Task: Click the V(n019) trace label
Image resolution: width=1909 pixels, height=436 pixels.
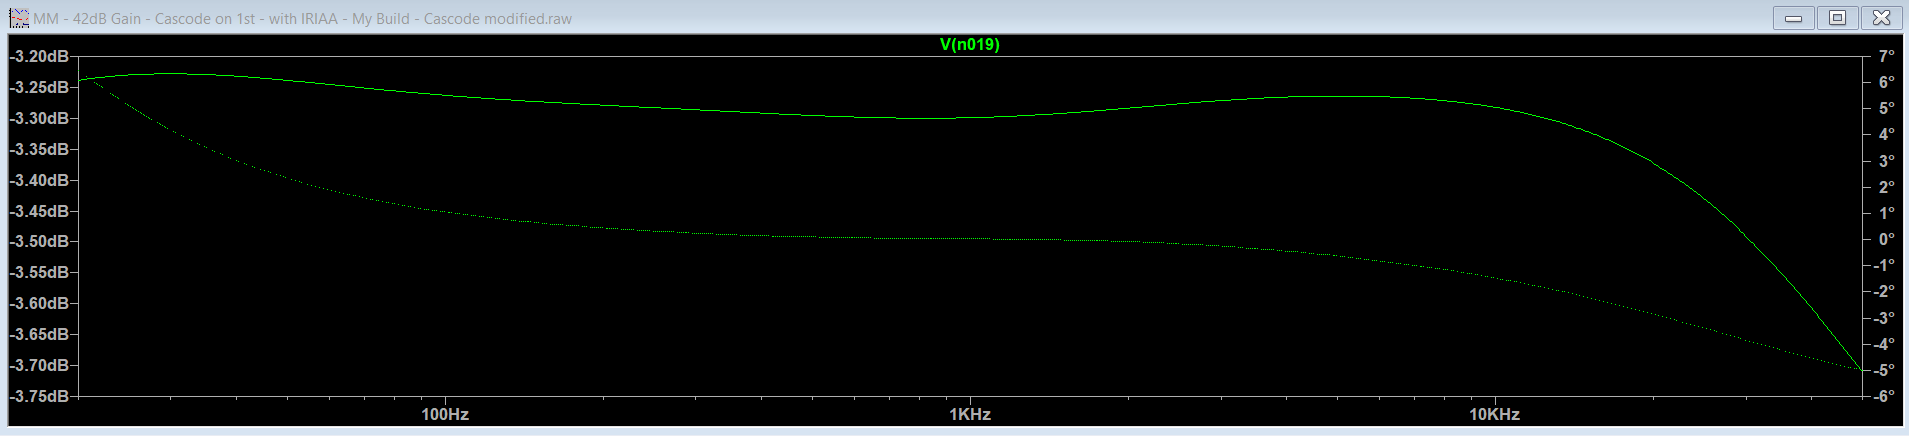Action: pyautogui.click(x=969, y=44)
